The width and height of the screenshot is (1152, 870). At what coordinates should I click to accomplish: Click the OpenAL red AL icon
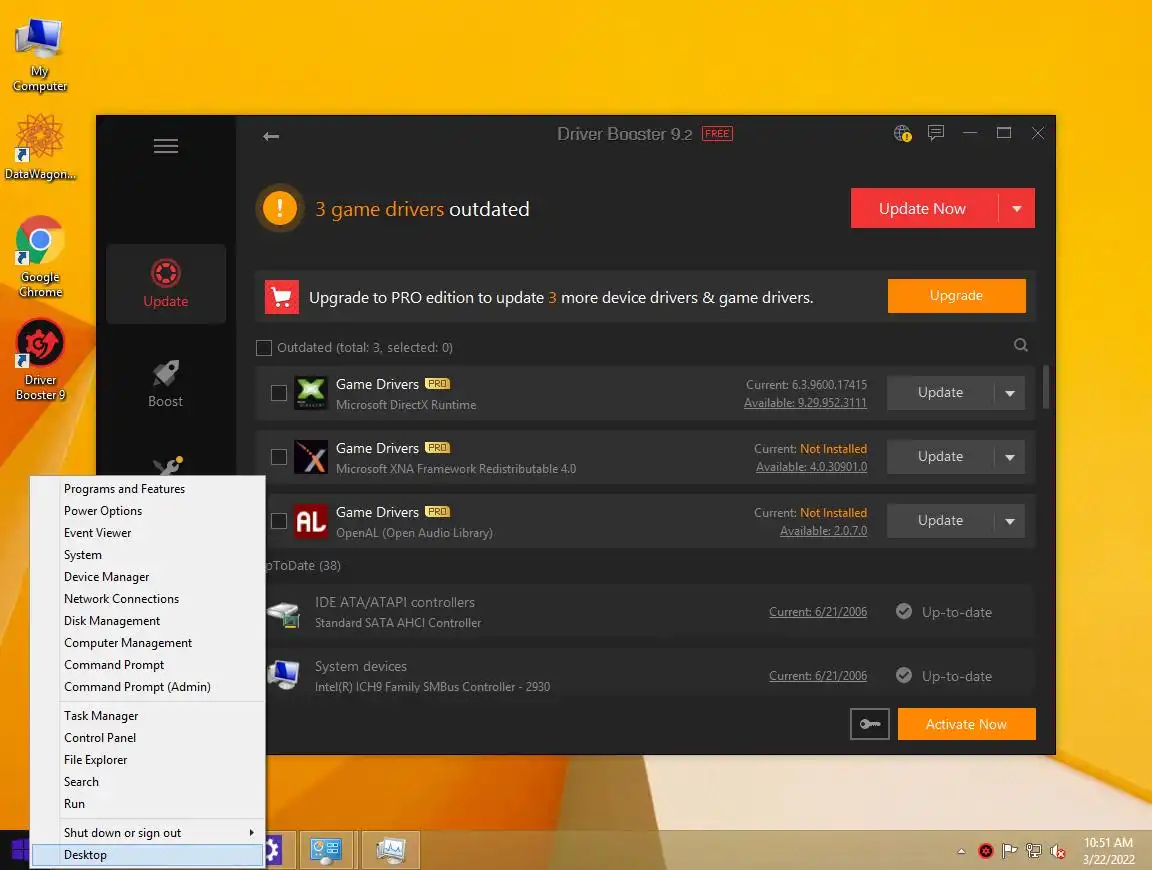click(x=311, y=521)
